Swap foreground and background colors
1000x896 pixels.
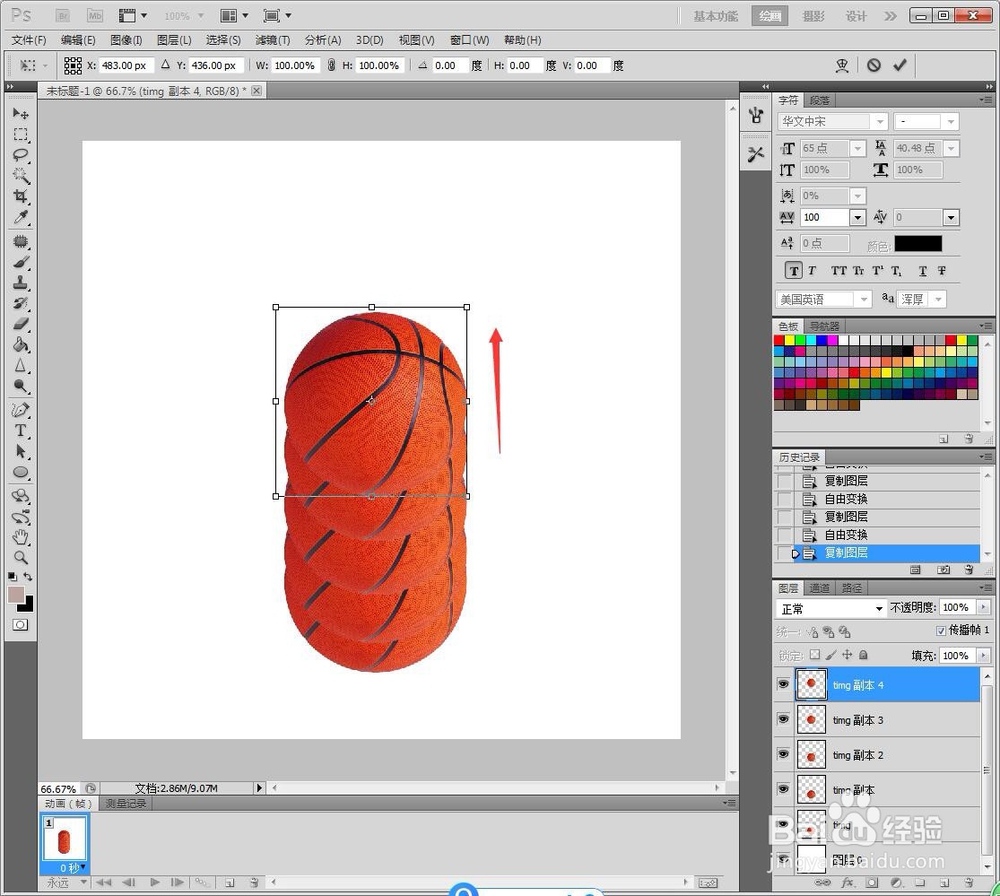pos(29,577)
